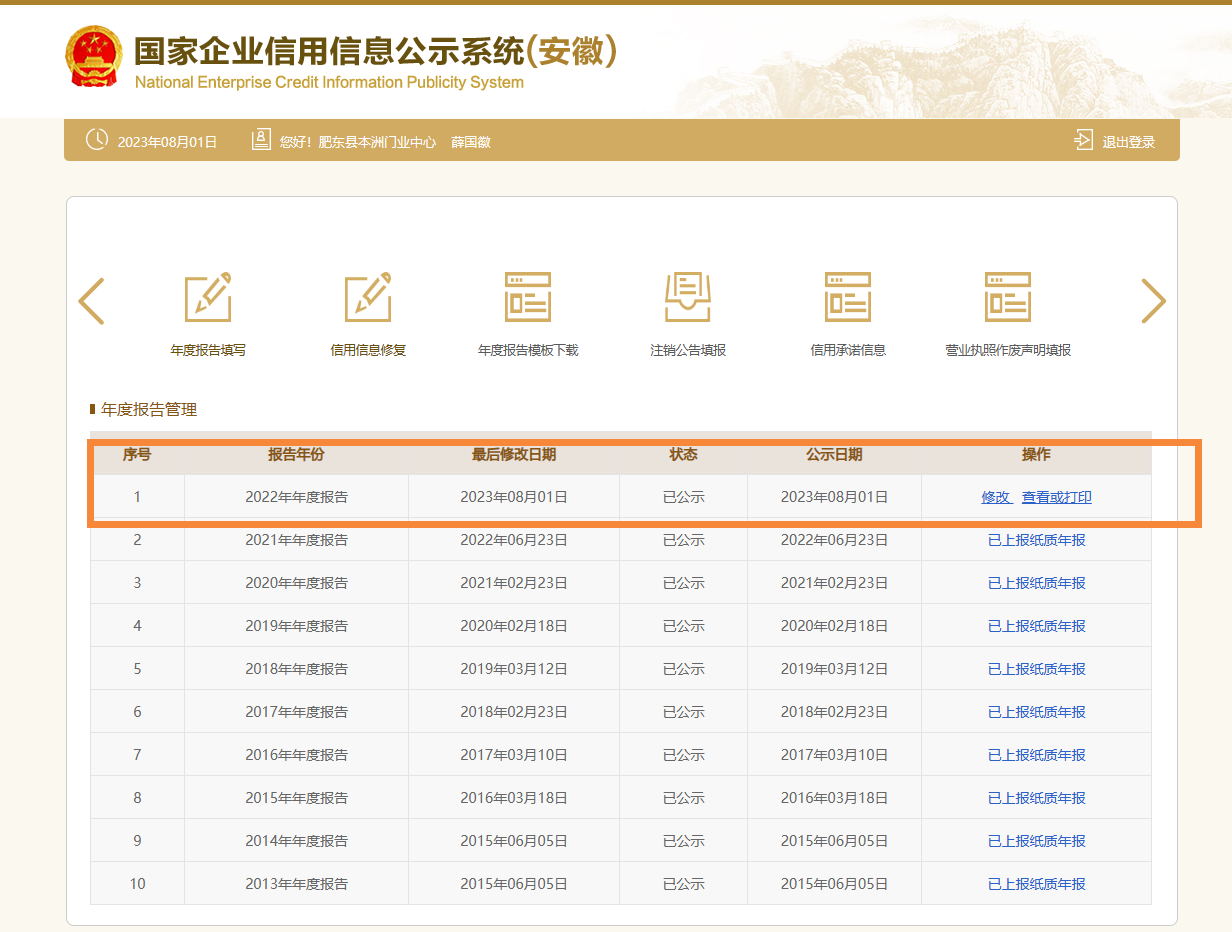Click 已上报纸质年报 in 2013 row
1232x932 pixels.
click(1037, 884)
